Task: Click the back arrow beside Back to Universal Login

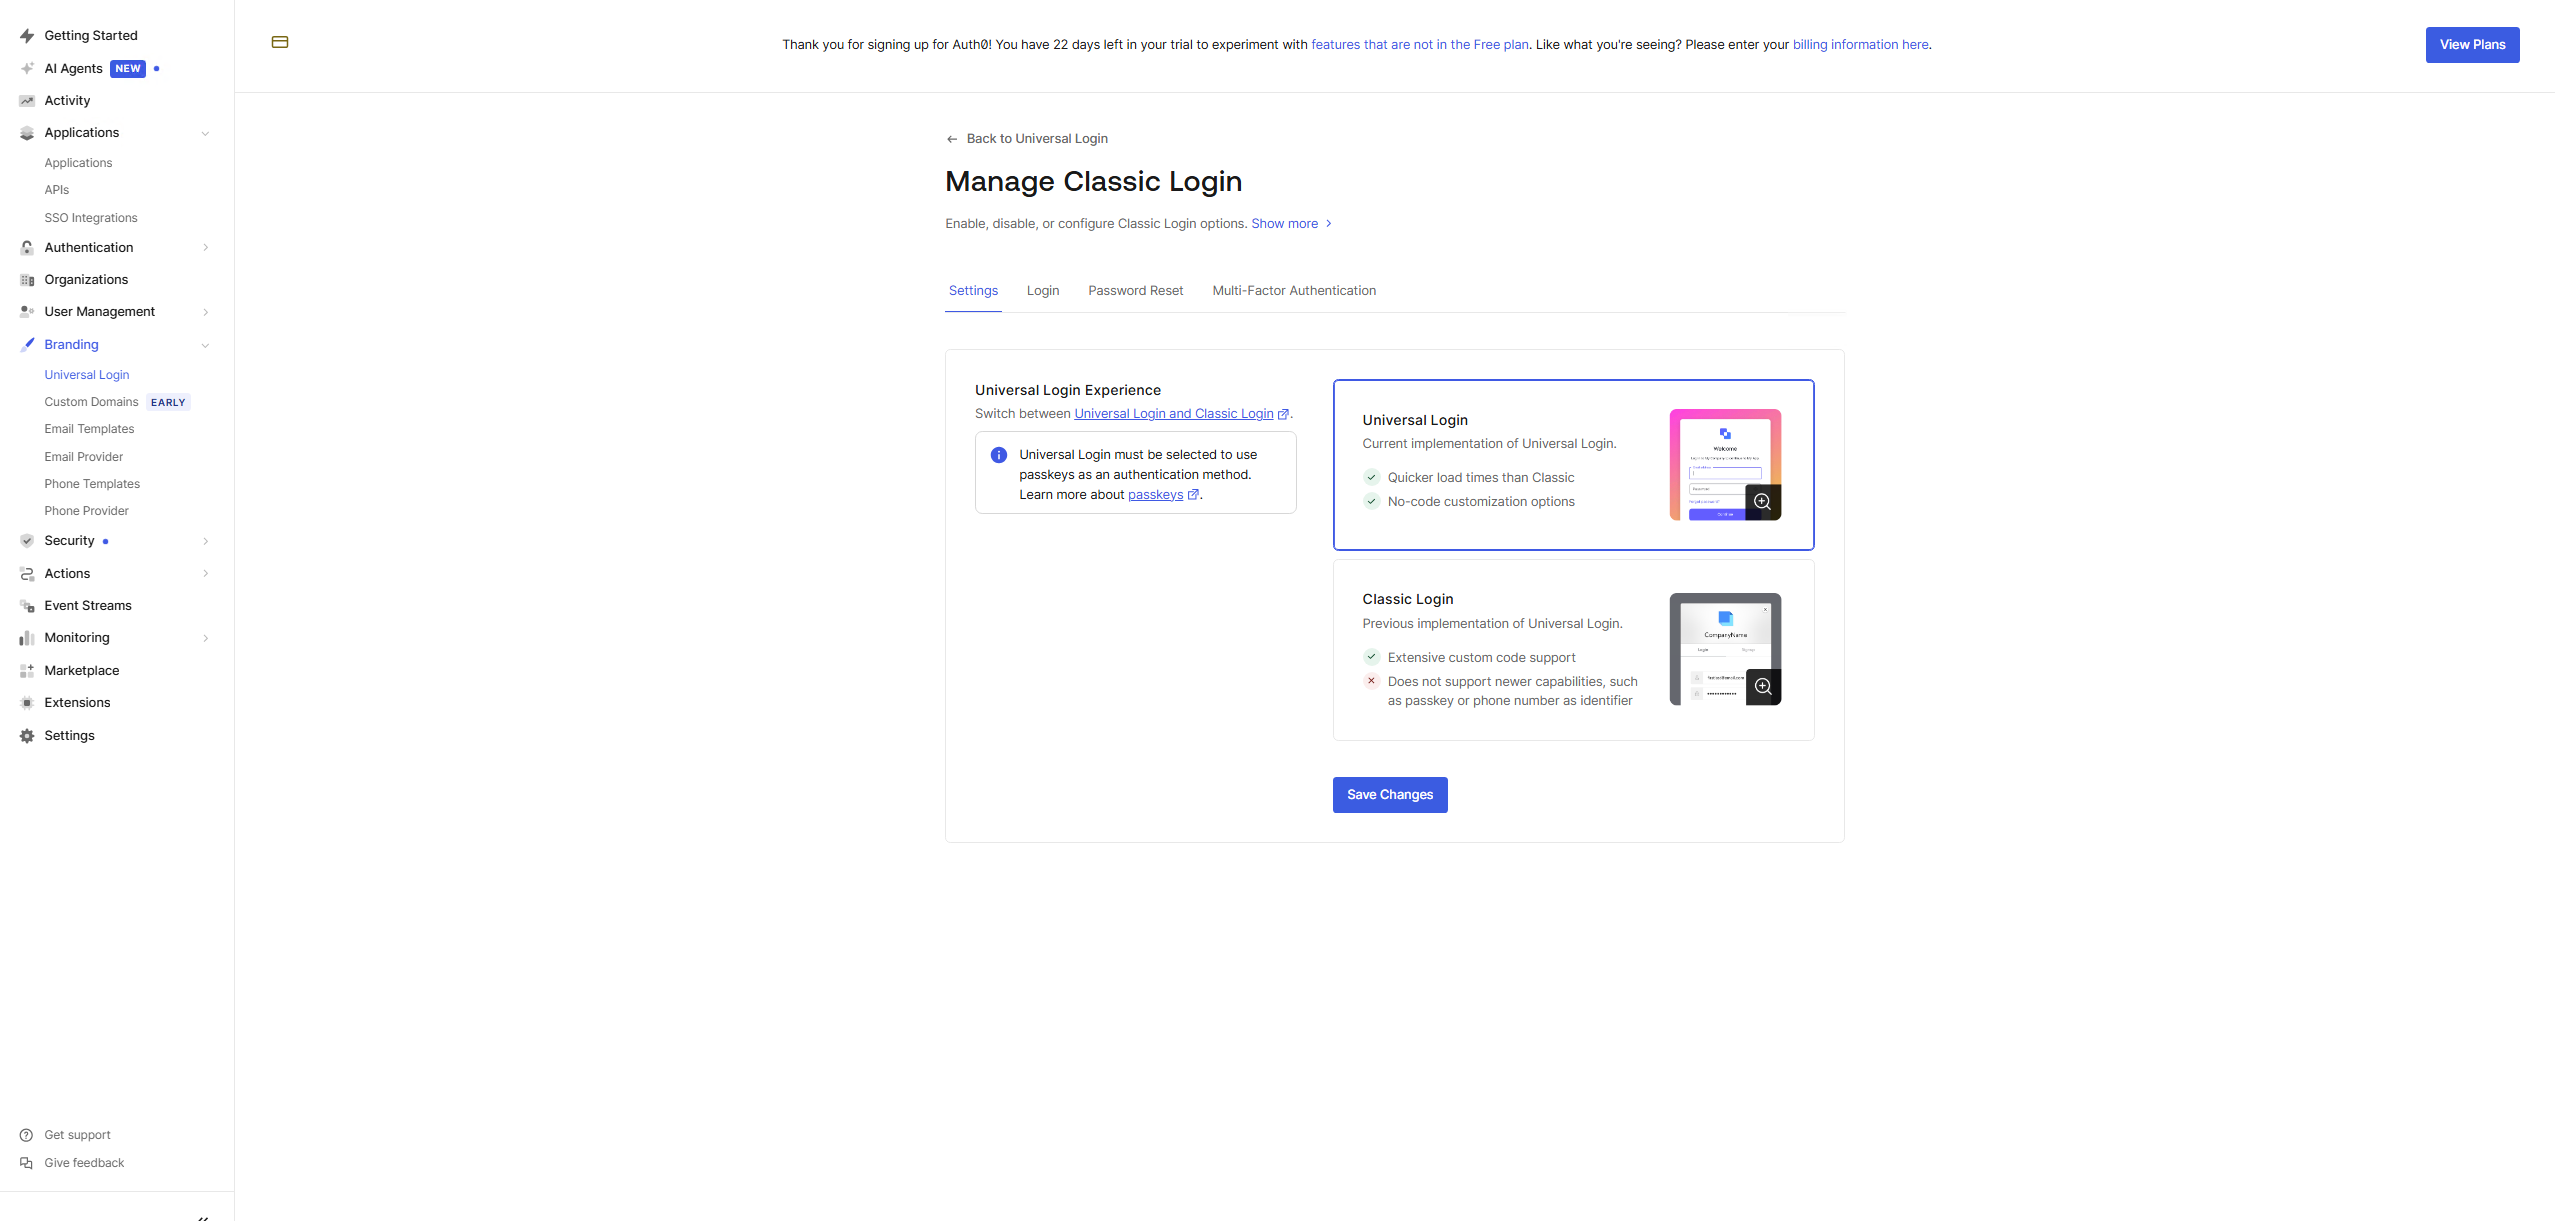Action: pyautogui.click(x=952, y=139)
